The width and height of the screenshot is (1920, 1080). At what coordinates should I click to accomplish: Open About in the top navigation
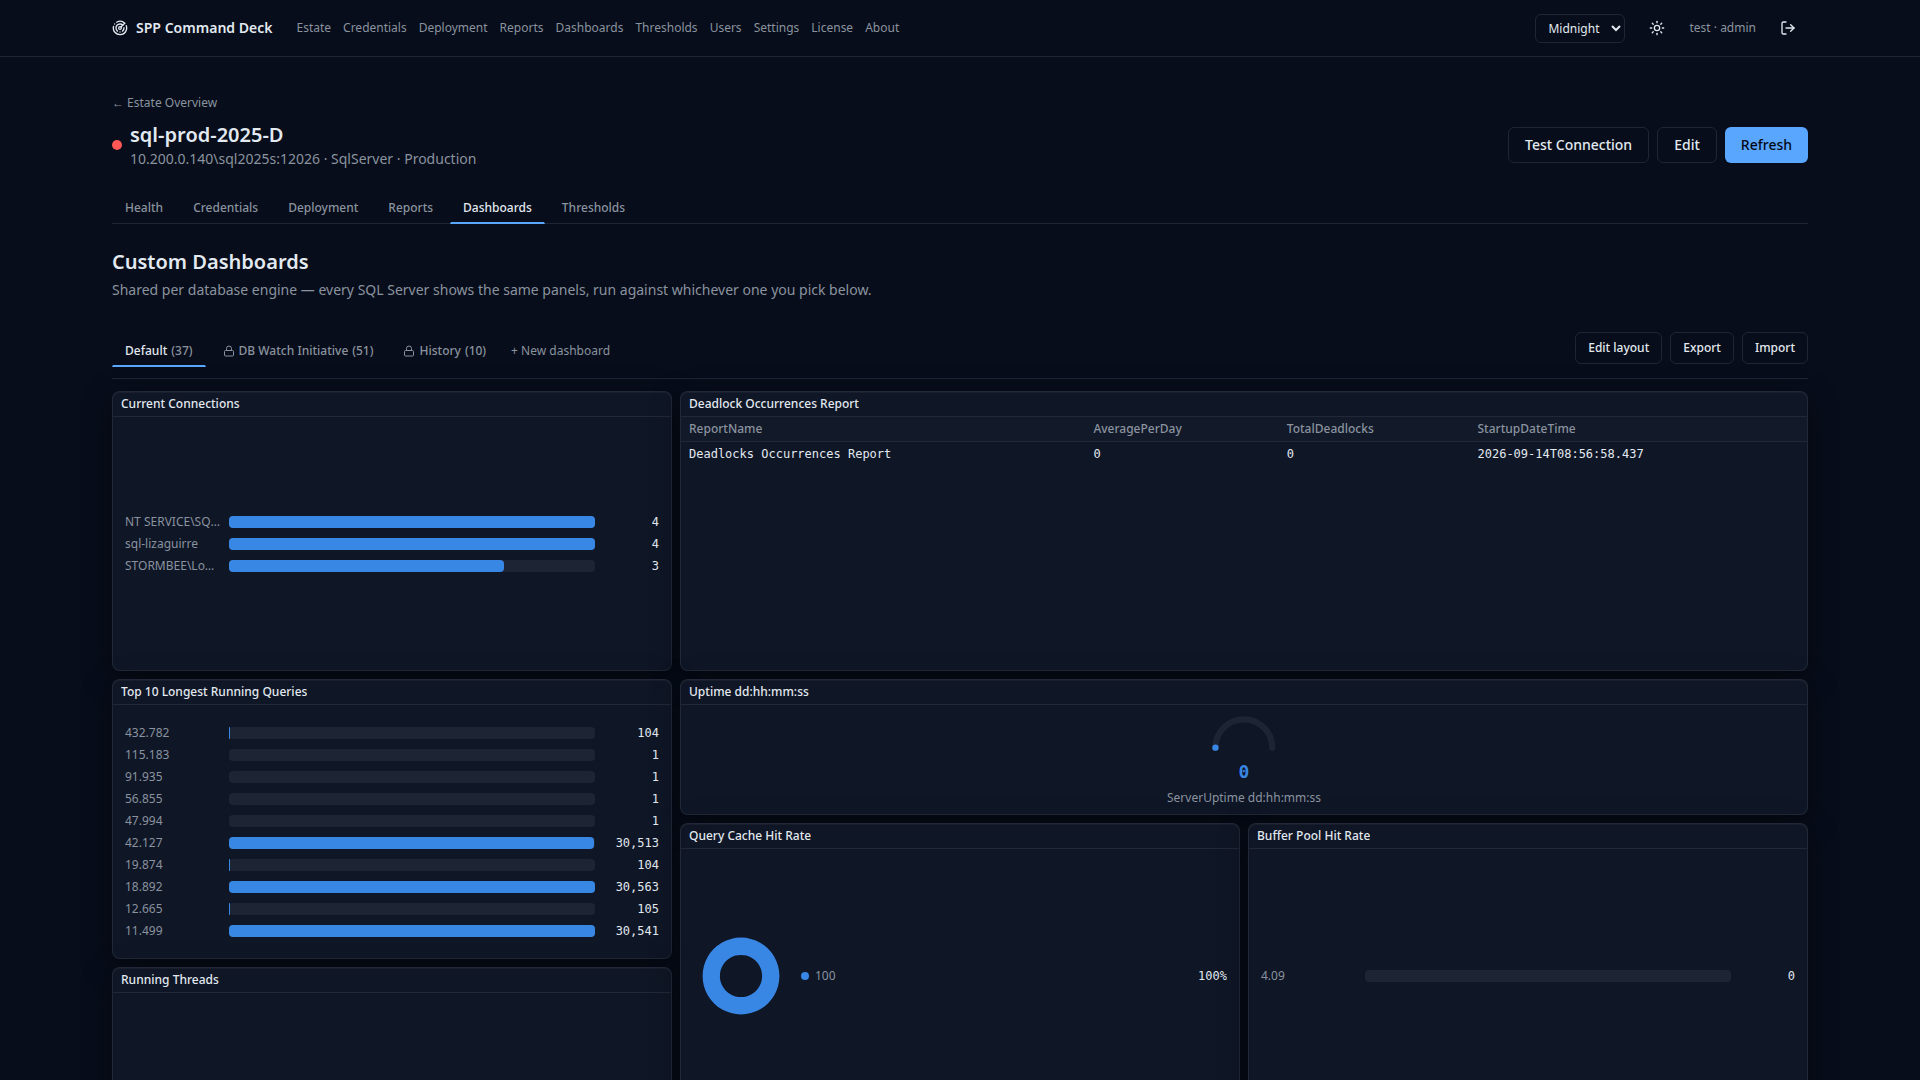point(882,28)
